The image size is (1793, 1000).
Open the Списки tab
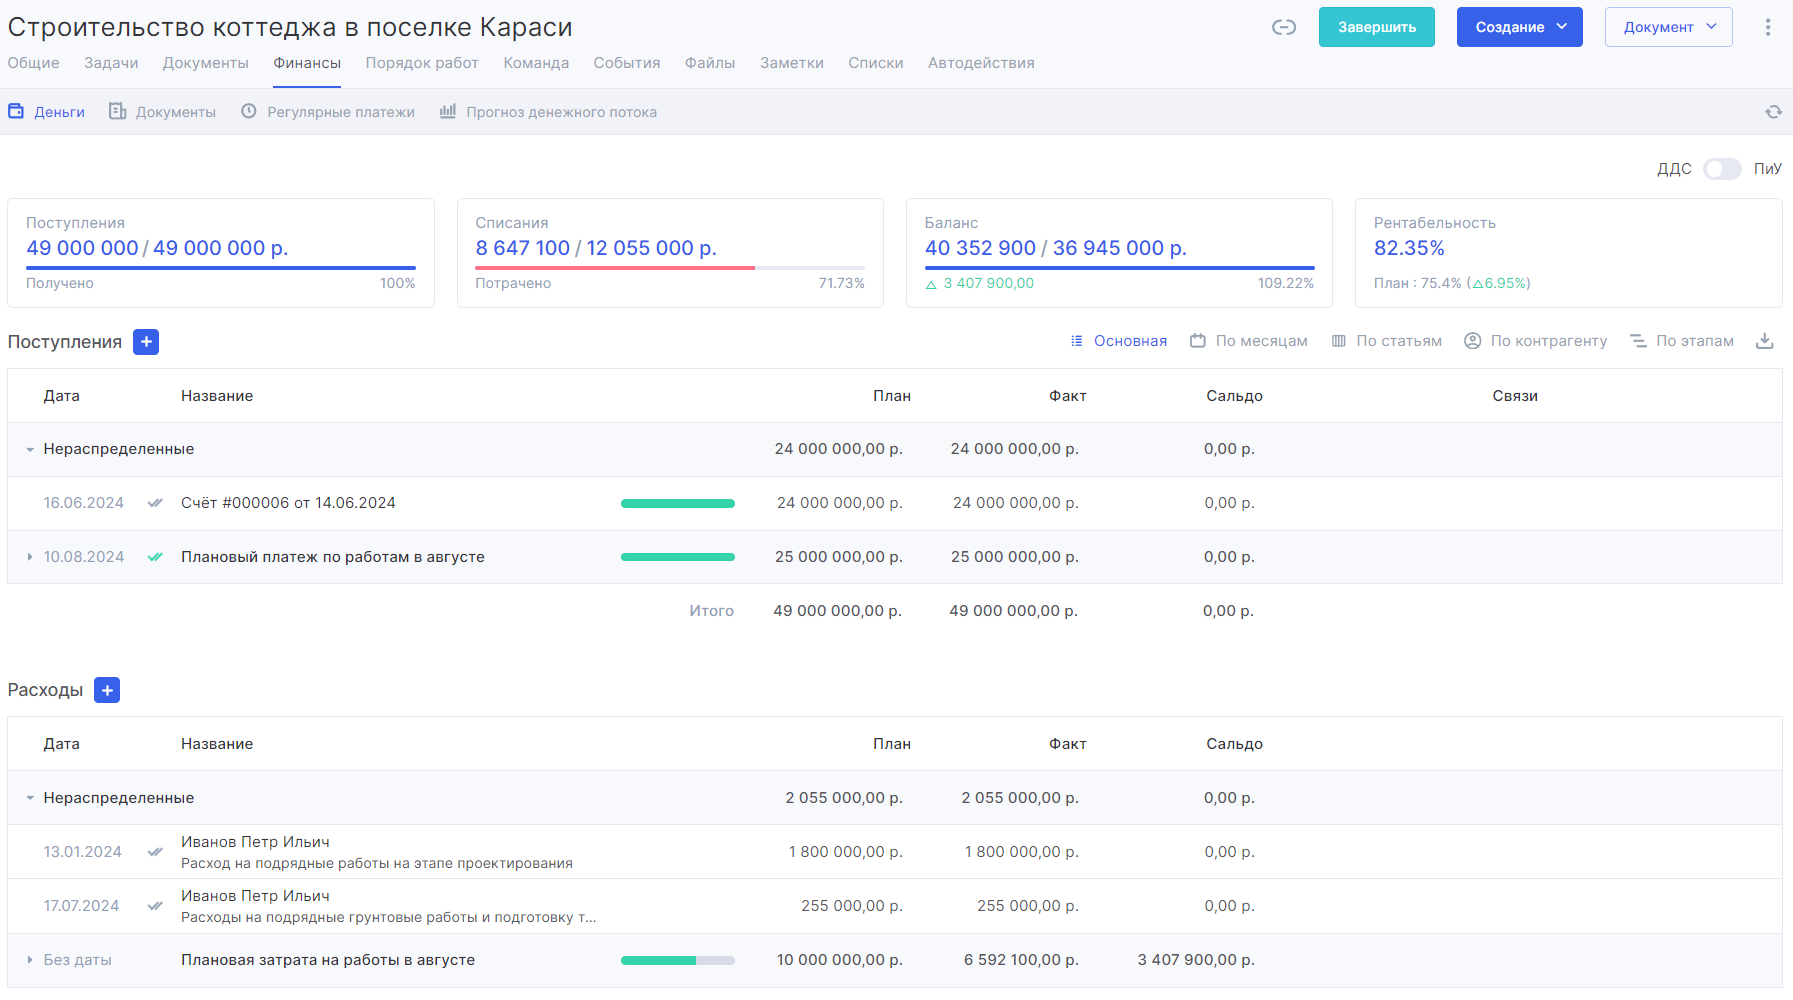click(876, 63)
